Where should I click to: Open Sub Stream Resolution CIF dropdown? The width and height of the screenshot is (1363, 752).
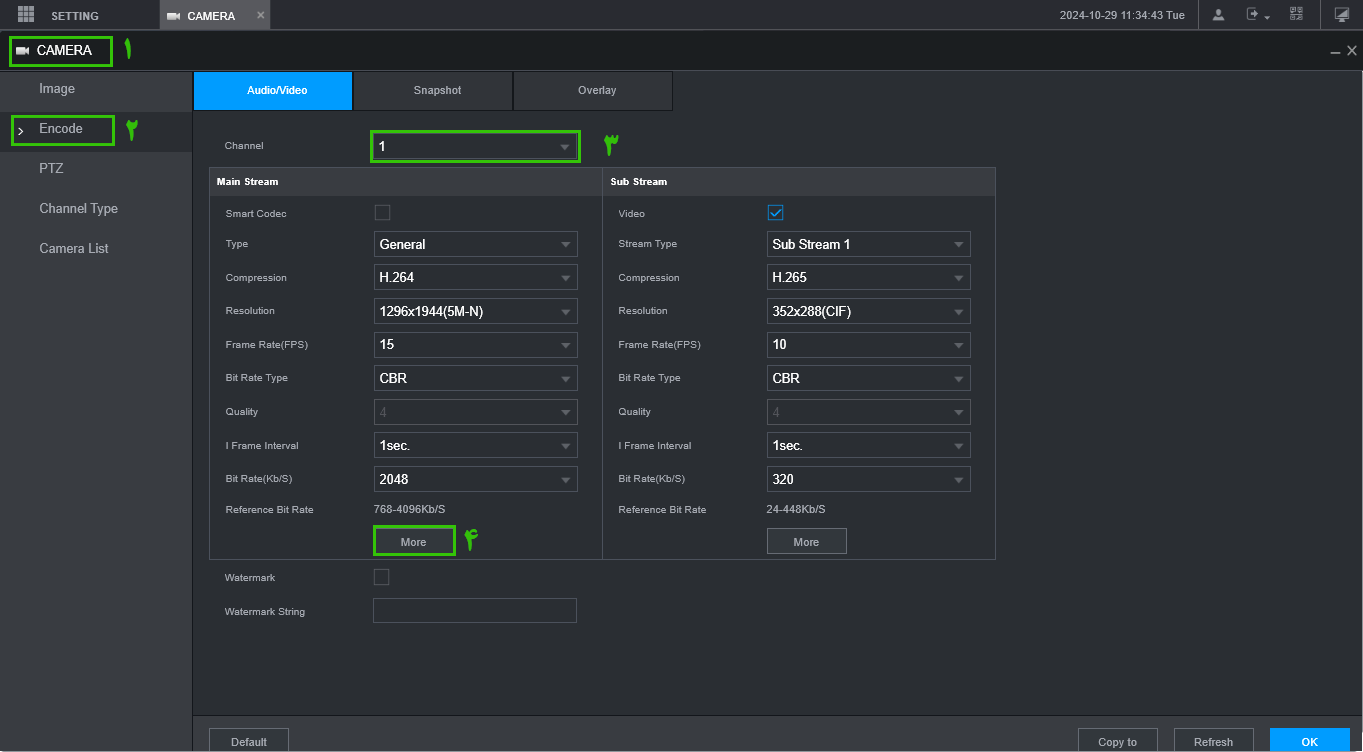[868, 311]
